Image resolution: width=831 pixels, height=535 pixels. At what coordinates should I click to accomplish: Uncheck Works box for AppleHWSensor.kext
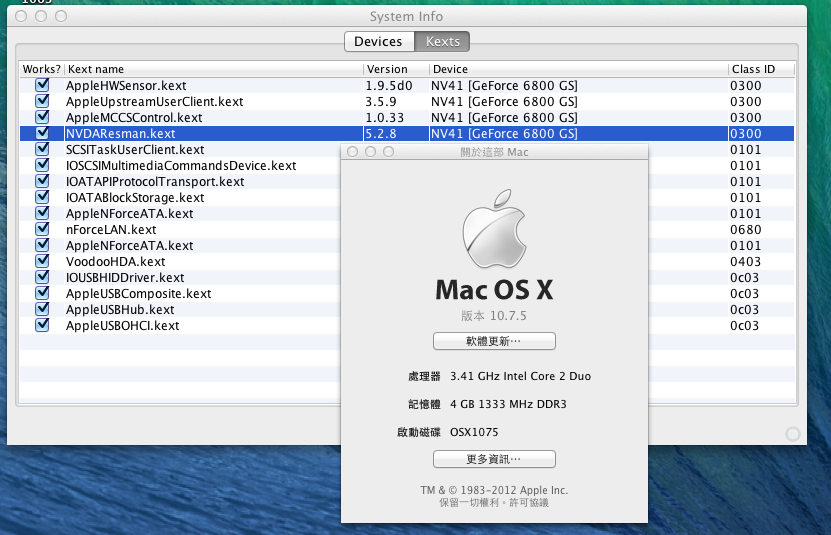(42, 85)
